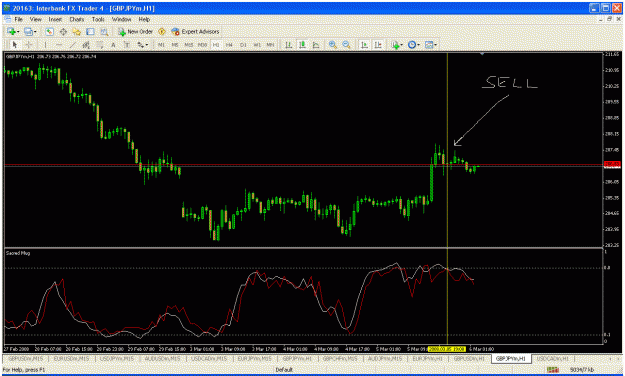Draw a vertical line tool
This screenshot has width=625, height=376.
coord(45,45)
